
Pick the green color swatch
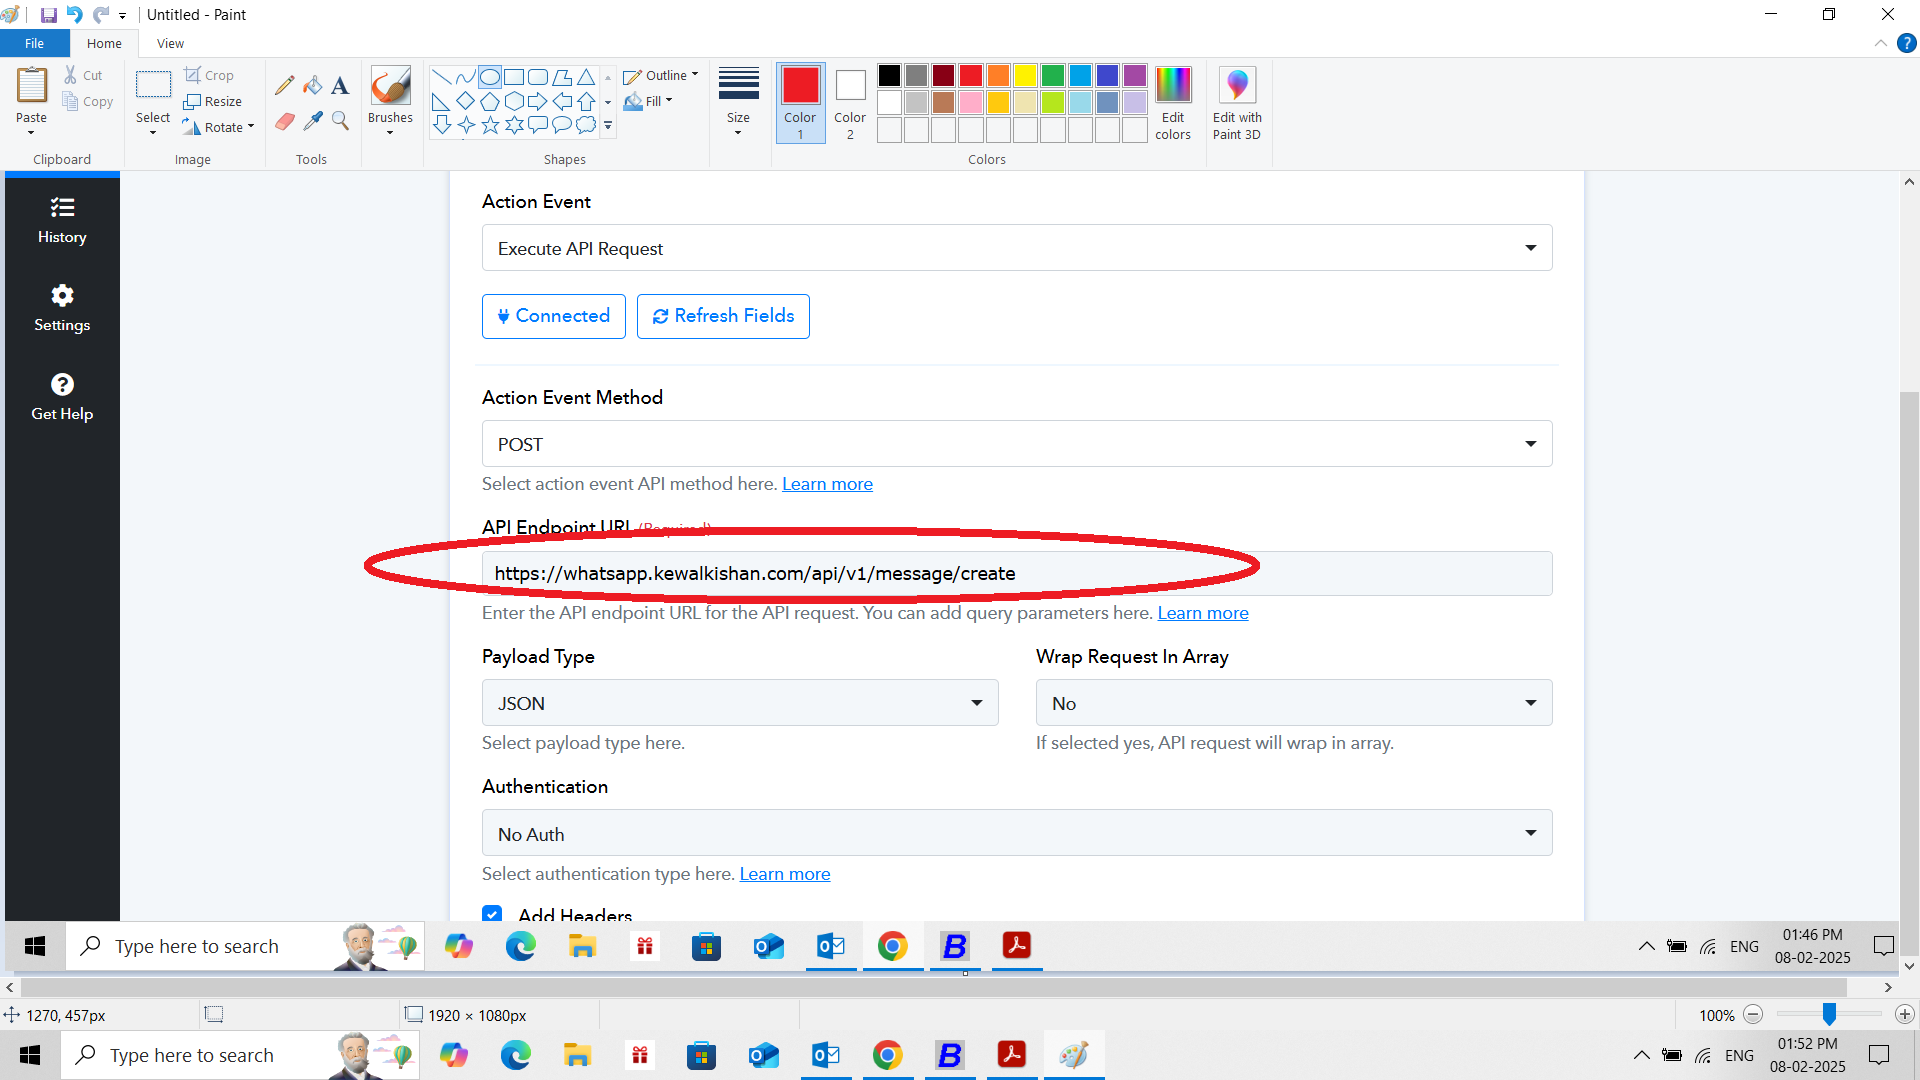coord(1052,76)
